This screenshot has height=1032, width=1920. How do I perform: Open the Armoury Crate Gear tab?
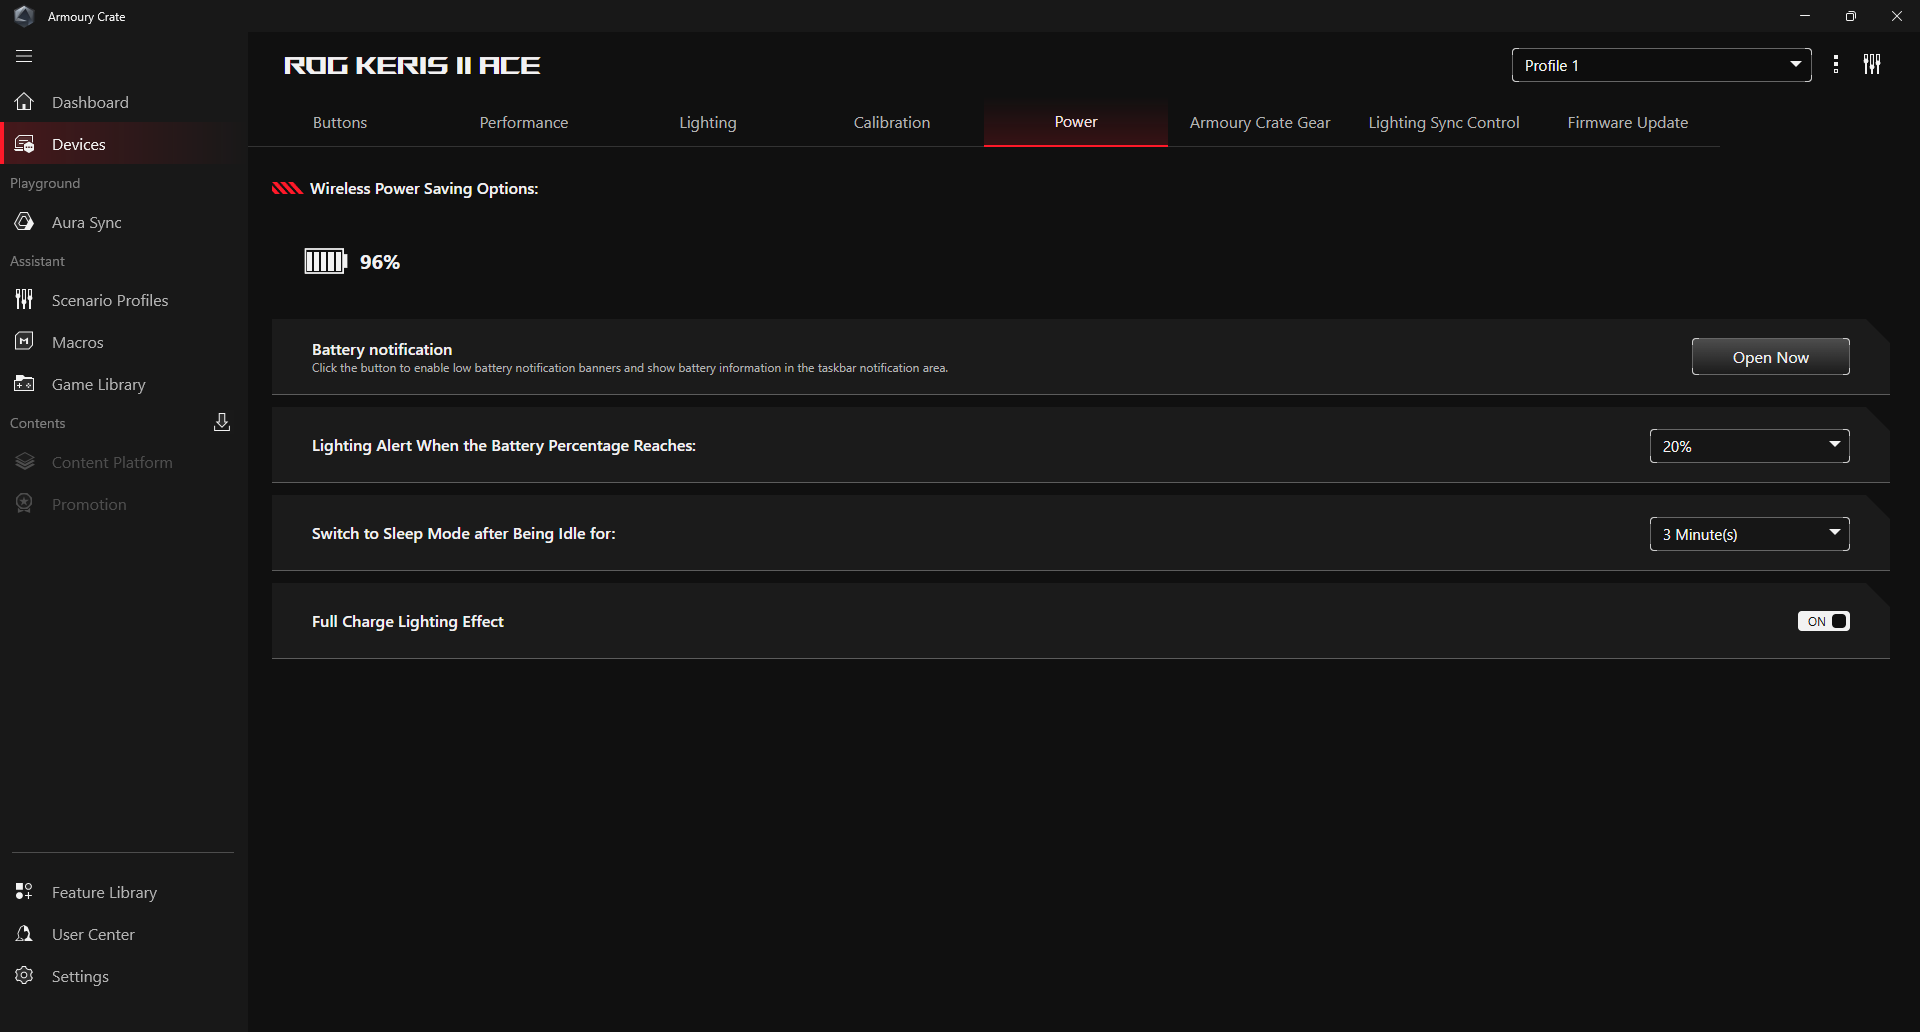tap(1260, 122)
